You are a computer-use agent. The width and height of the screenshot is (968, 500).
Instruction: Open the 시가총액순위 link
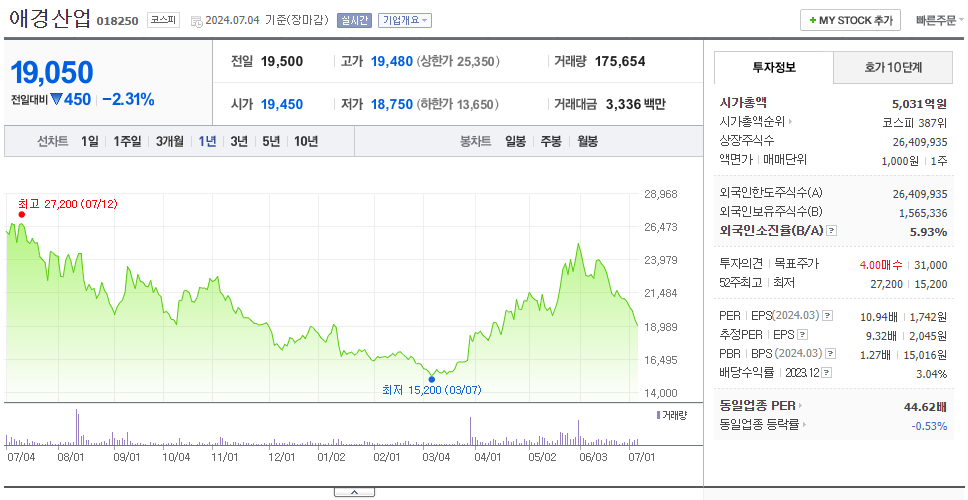click(756, 122)
